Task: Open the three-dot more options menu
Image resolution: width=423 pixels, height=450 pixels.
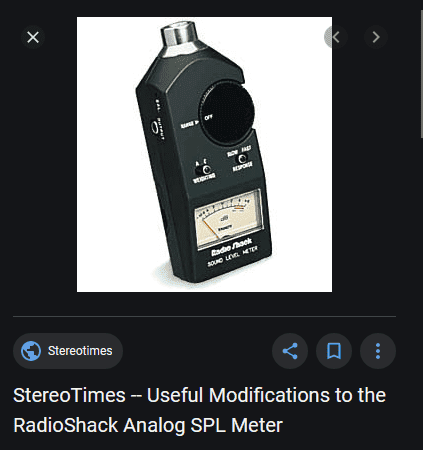Action: coord(378,351)
